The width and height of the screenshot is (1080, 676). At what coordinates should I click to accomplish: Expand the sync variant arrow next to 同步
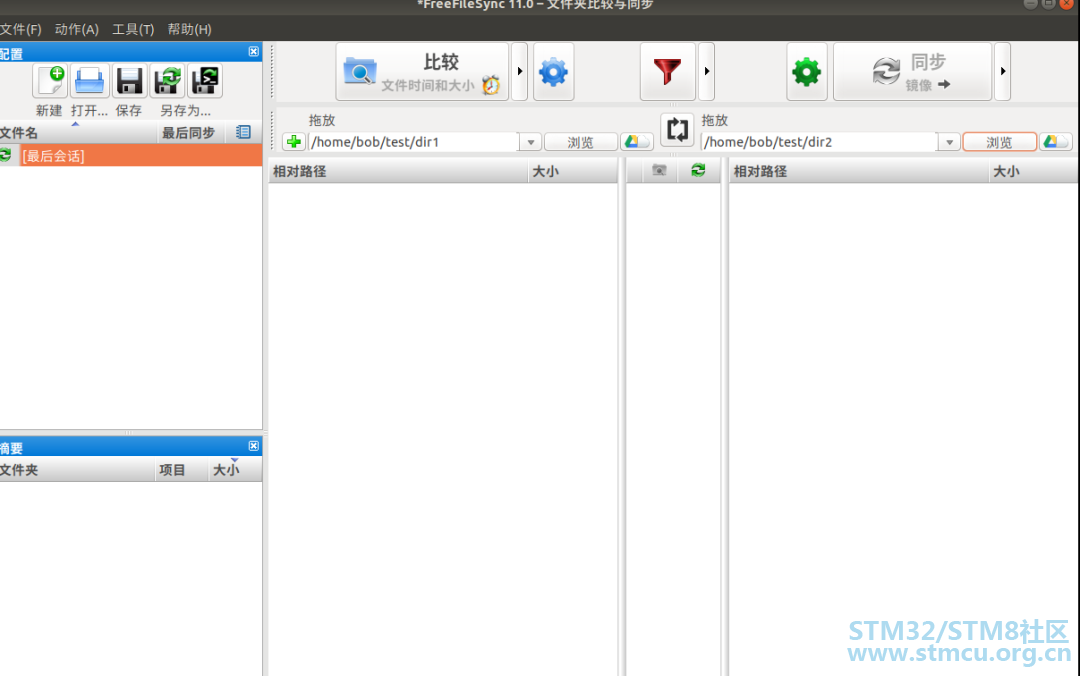pyautogui.click(x=1003, y=72)
